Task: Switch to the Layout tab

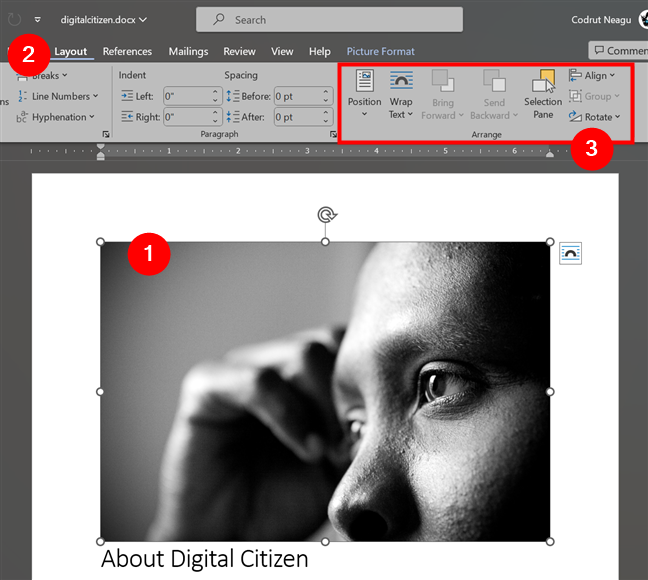Action: point(71,51)
